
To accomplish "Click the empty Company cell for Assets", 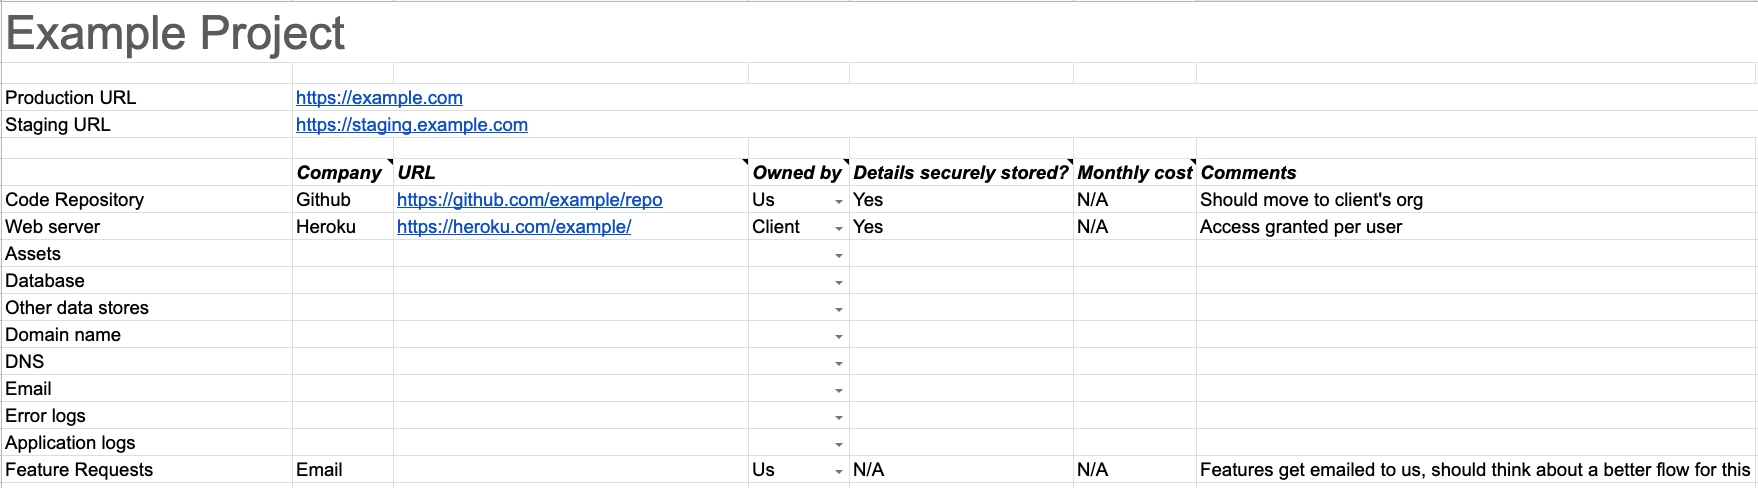I will tap(343, 254).
